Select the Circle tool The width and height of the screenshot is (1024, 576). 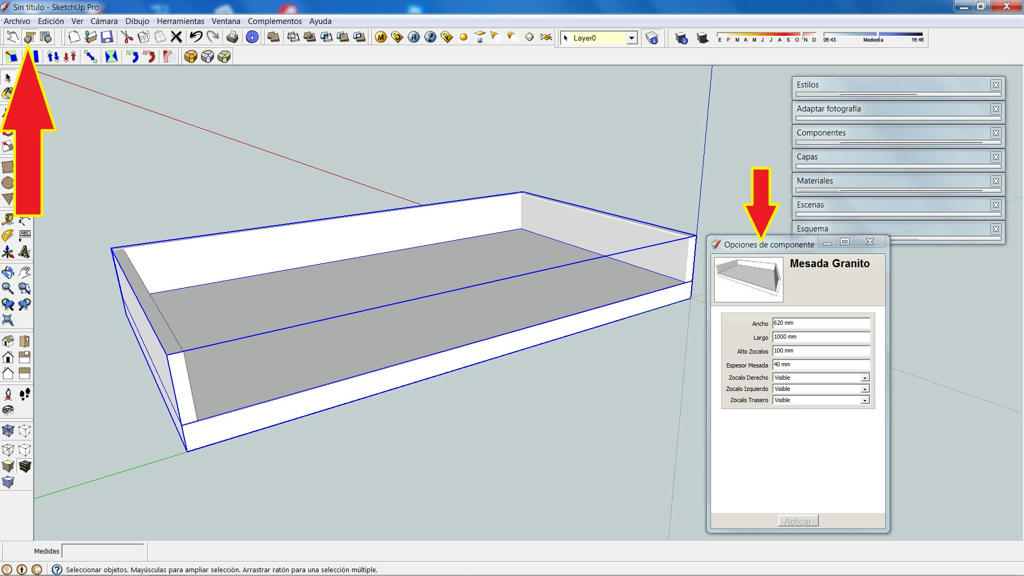coord(8,183)
